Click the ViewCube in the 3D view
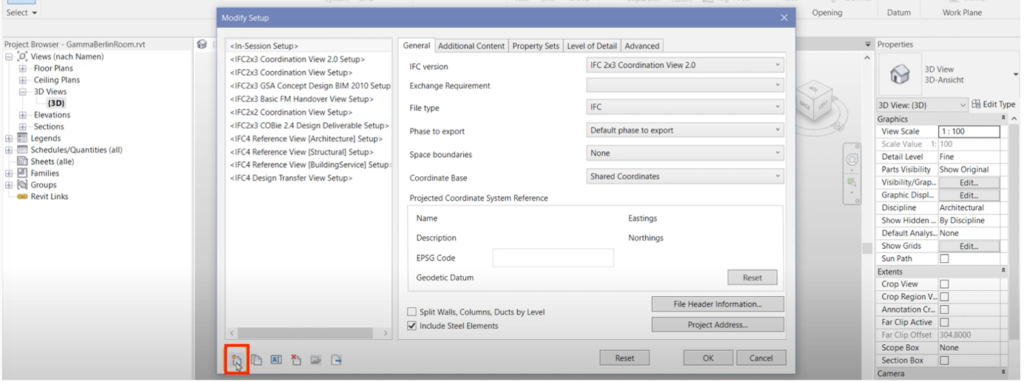Screen dimensions: 1024x382 coord(815,101)
